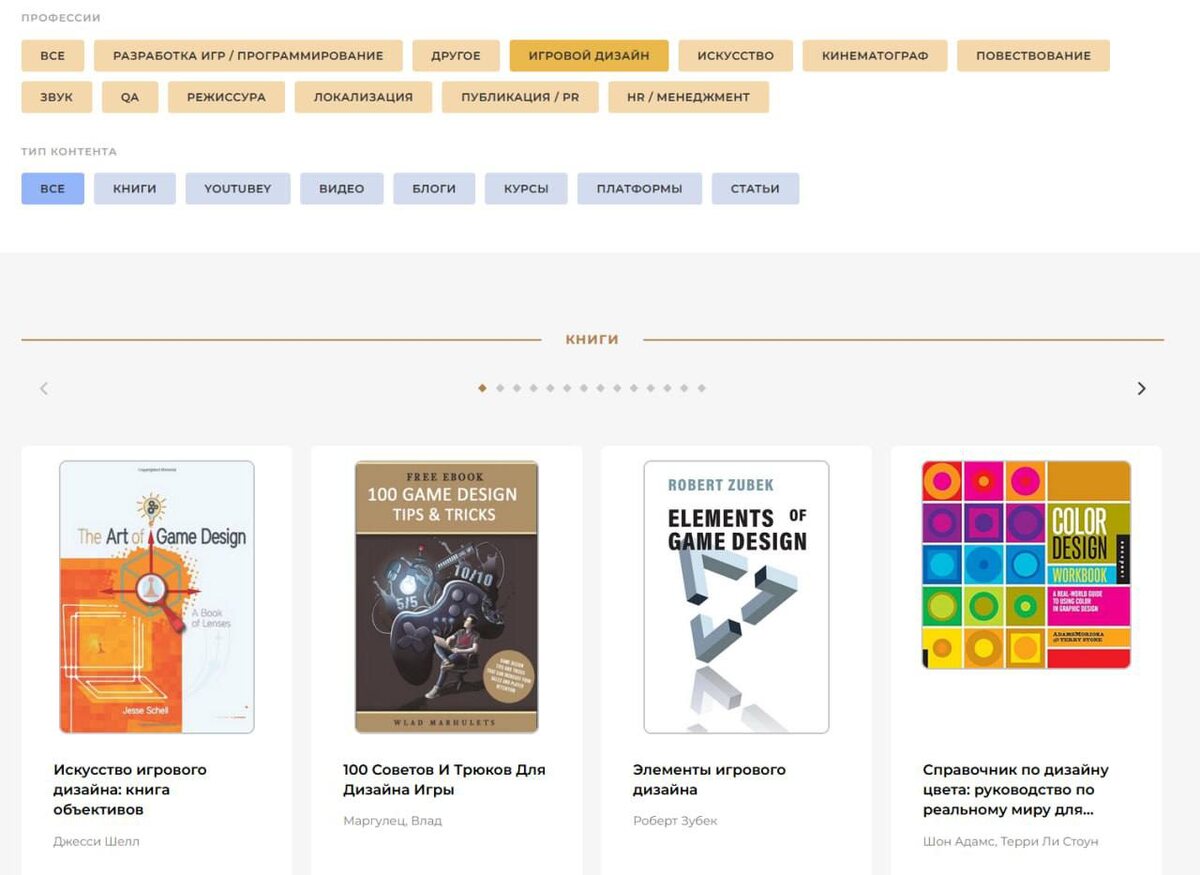Choose the РЕЖИССУРА filter
This screenshot has height=875, width=1200.
click(x=226, y=97)
